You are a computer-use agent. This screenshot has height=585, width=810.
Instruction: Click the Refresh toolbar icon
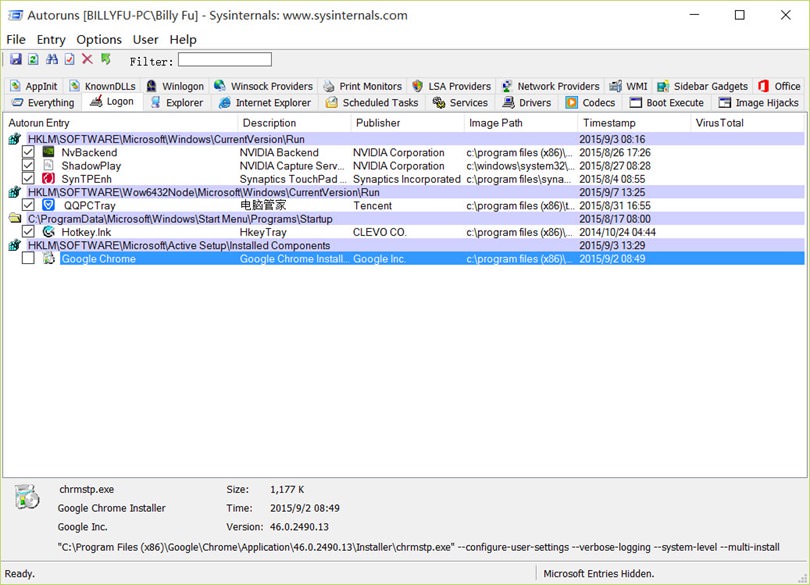pyautogui.click(x=33, y=59)
